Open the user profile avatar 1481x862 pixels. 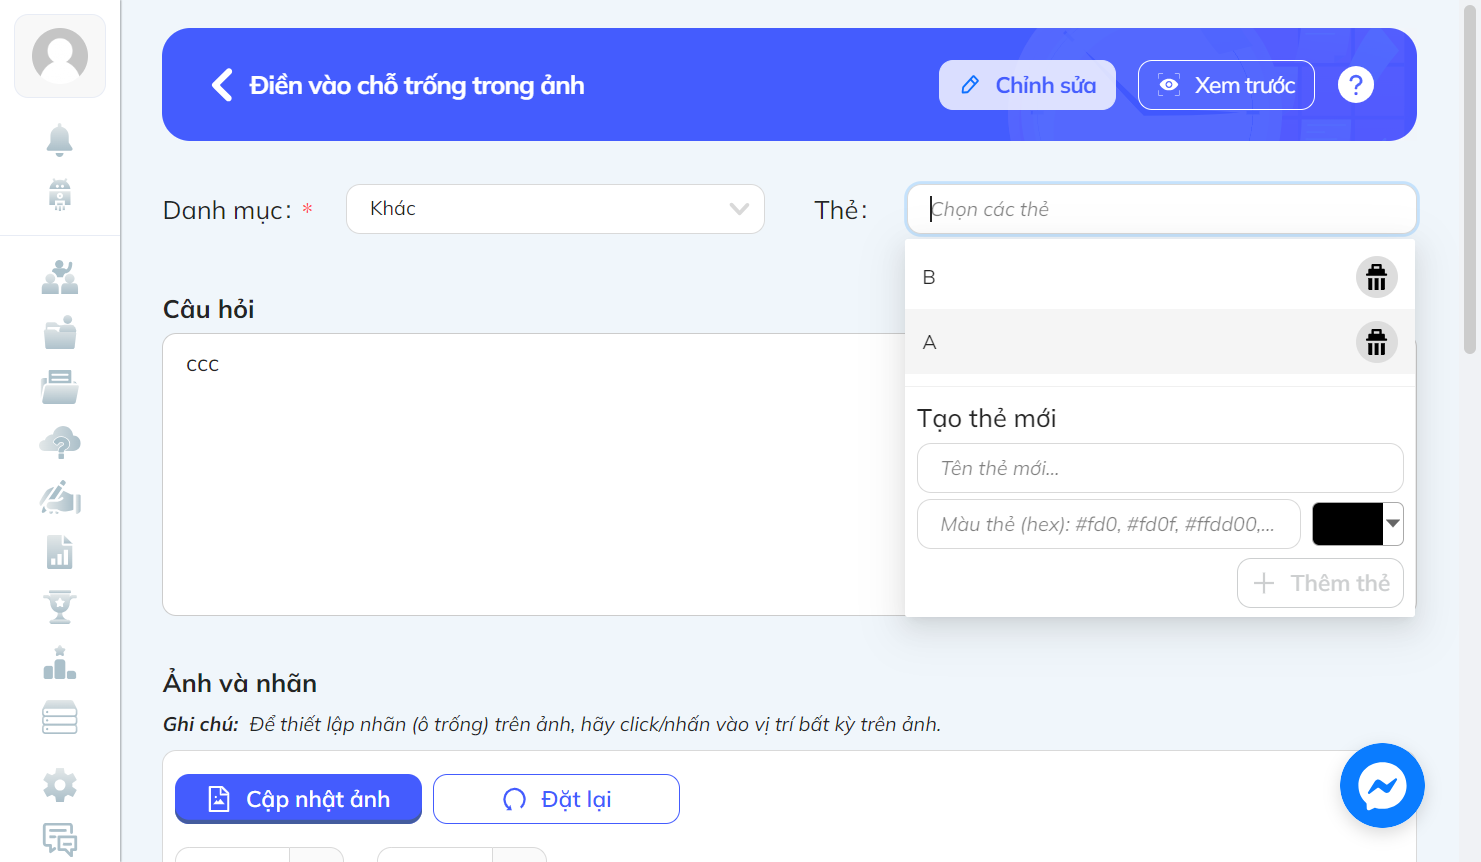[x=60, y=56]
